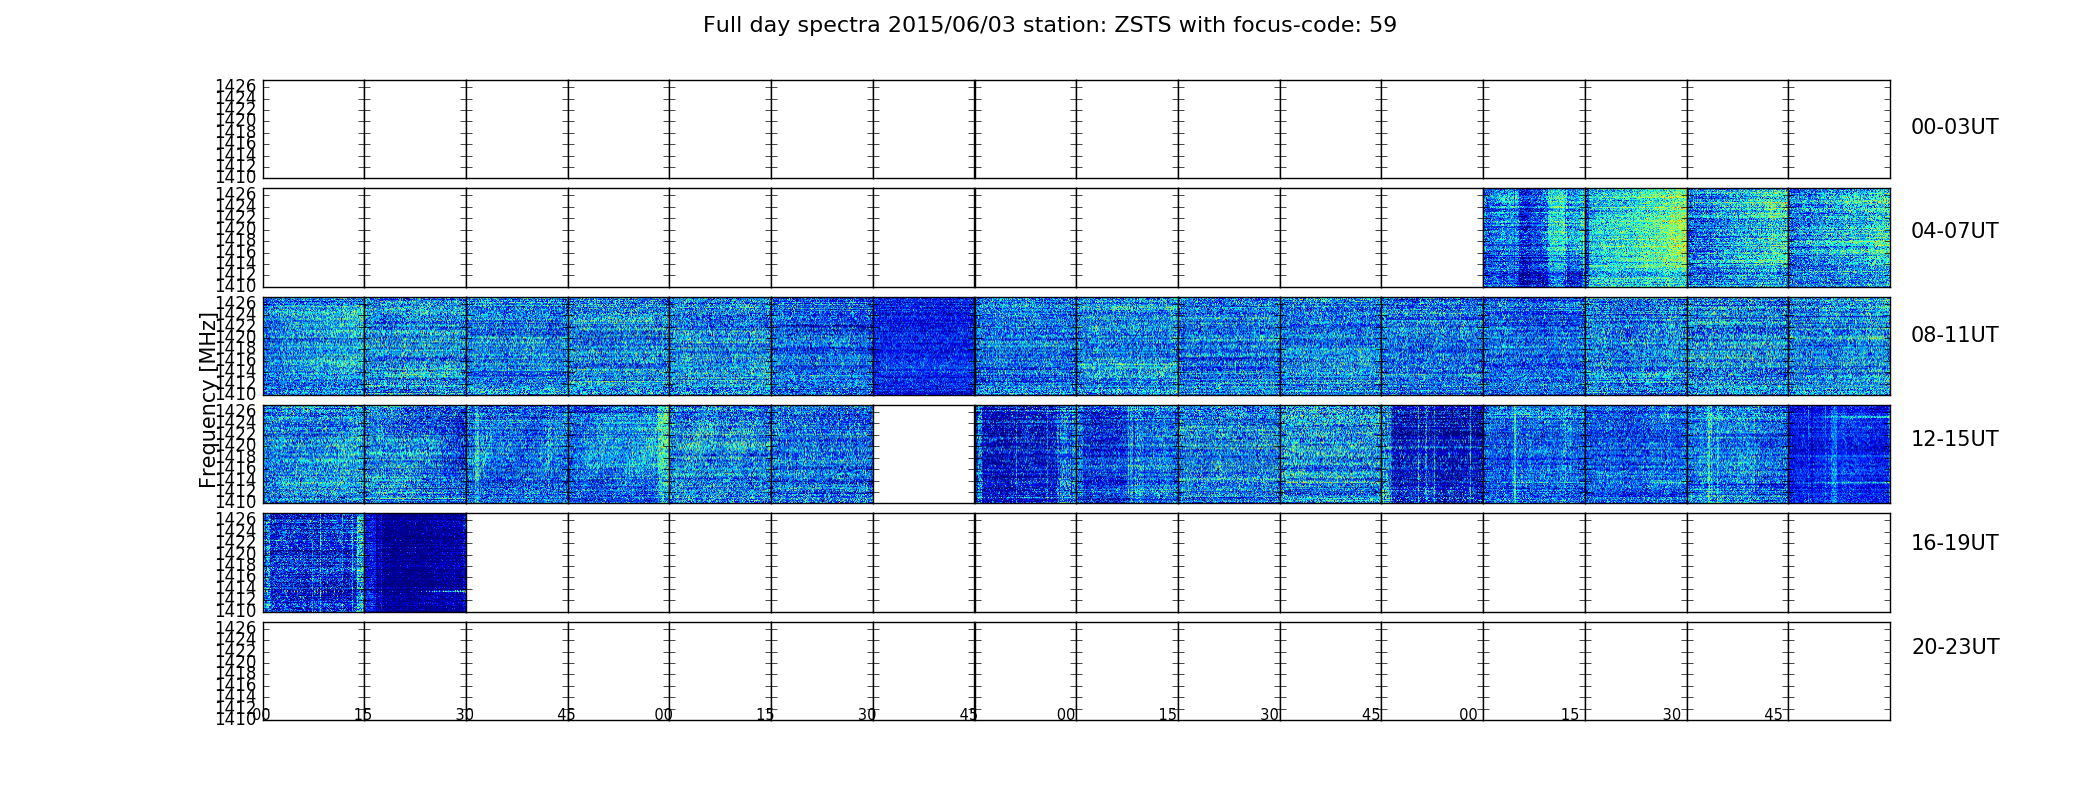2100x800 pixels.
Task: Click the white data gap in 12-15UT panel
Action: pos(924,454)
